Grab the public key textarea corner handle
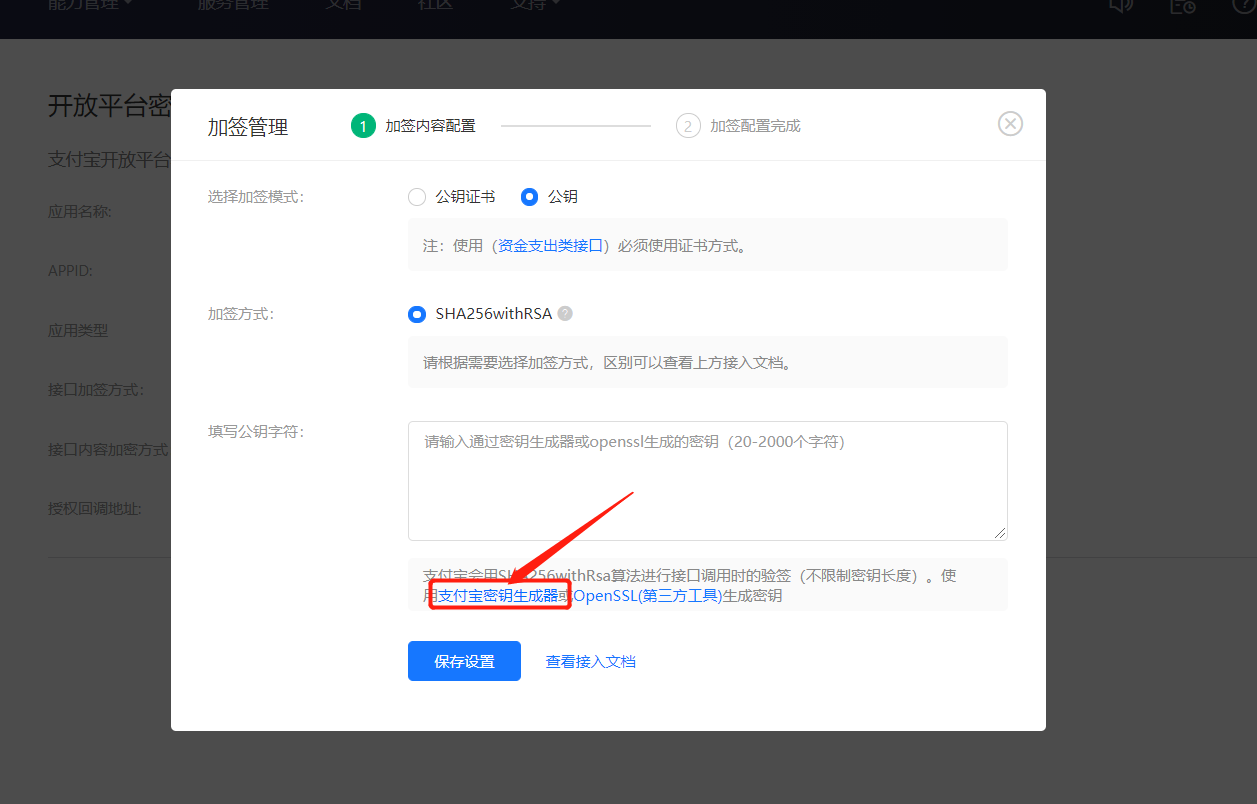Image resolution: width=1257 pixels, height=804 pixels. 1000,533
